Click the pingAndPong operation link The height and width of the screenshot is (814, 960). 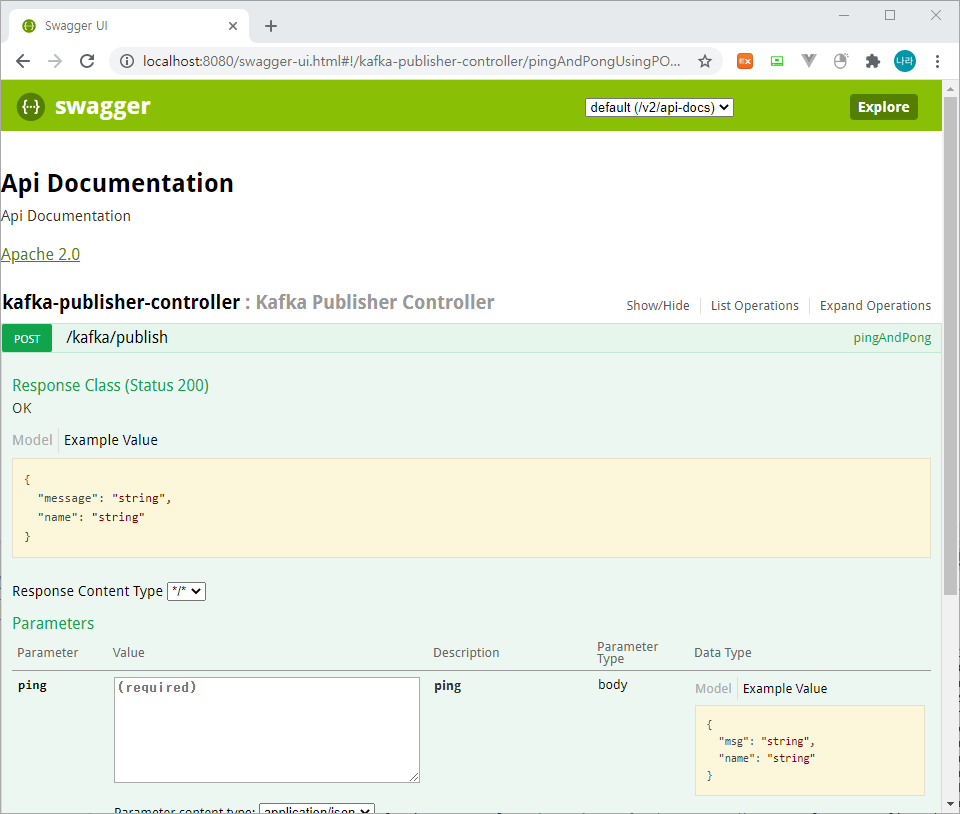tap(892, 338)
